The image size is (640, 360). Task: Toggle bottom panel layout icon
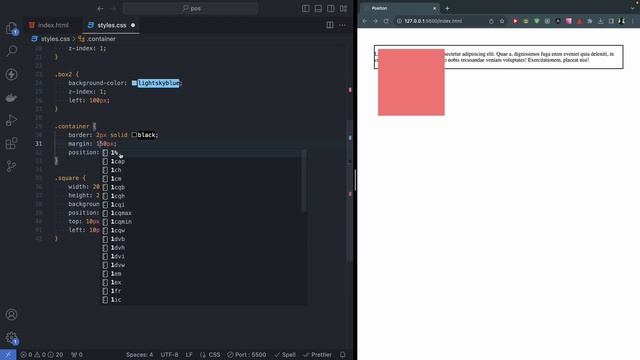(318, 8)
